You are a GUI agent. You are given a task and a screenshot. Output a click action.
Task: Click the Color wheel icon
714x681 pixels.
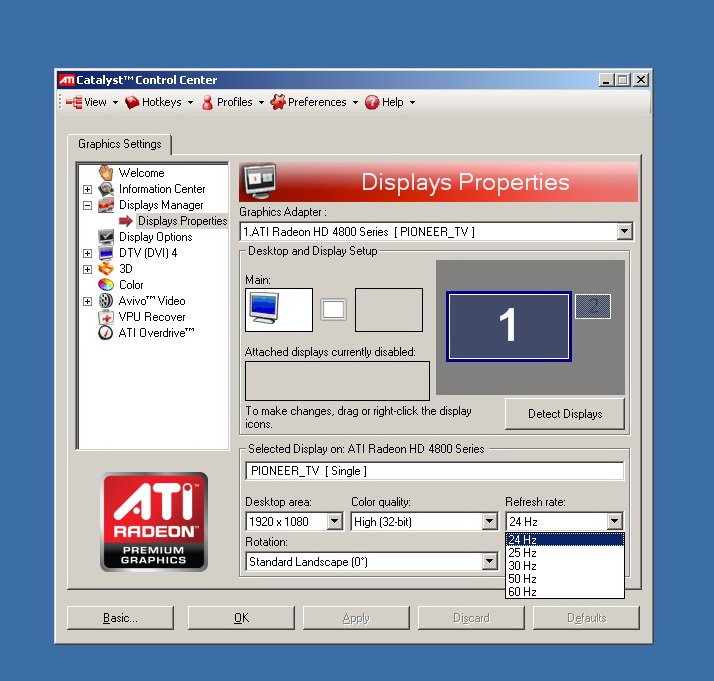click(x=106, y=285)
